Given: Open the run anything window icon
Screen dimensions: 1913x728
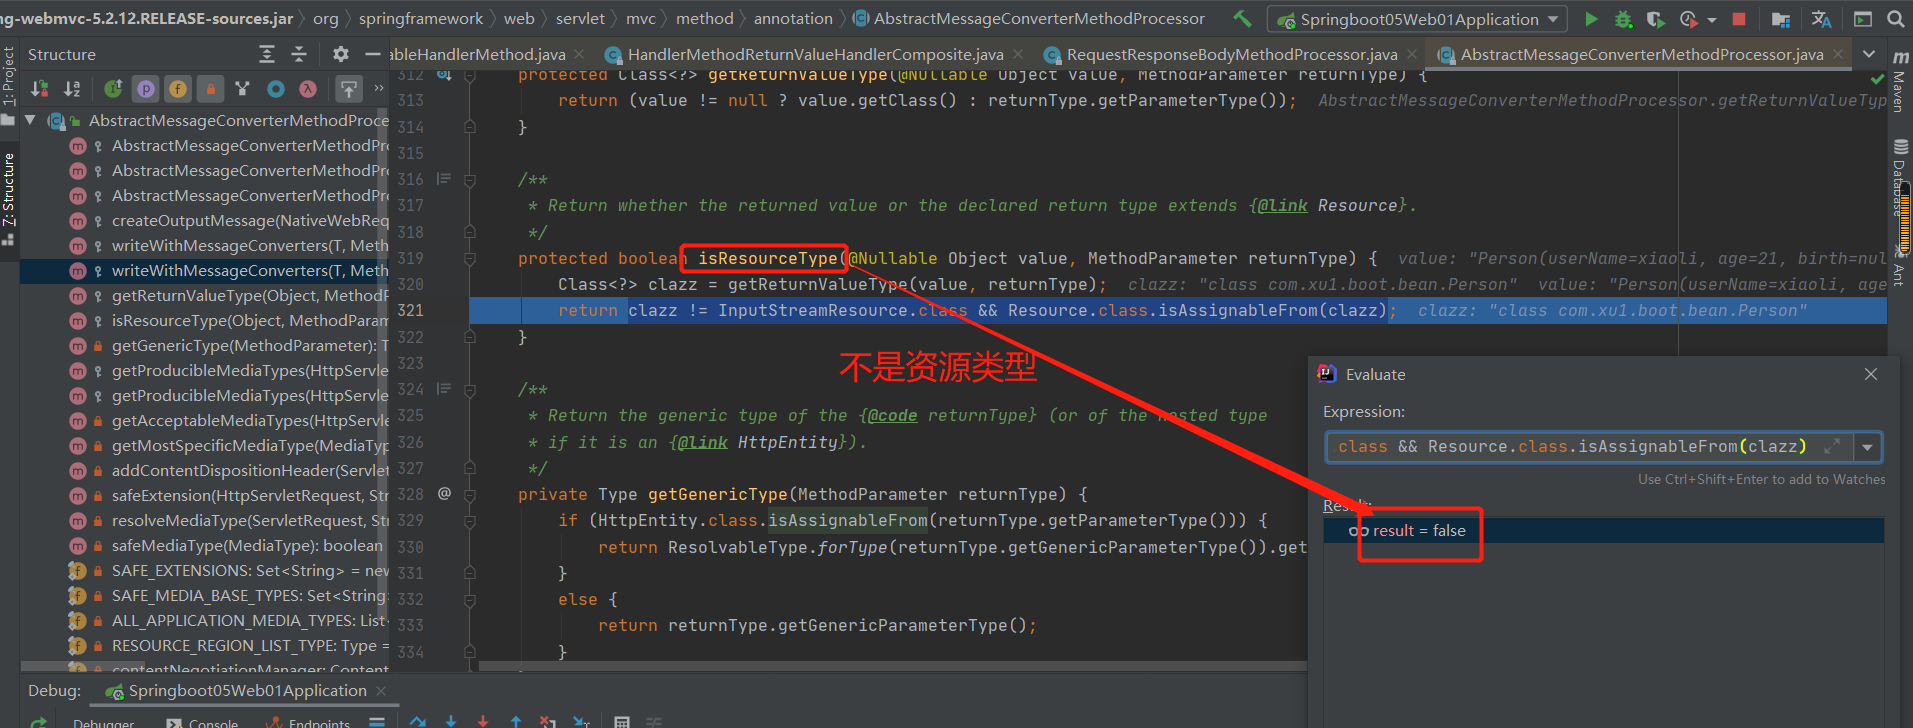Looking at the screenshot, I should point(1863,19).
